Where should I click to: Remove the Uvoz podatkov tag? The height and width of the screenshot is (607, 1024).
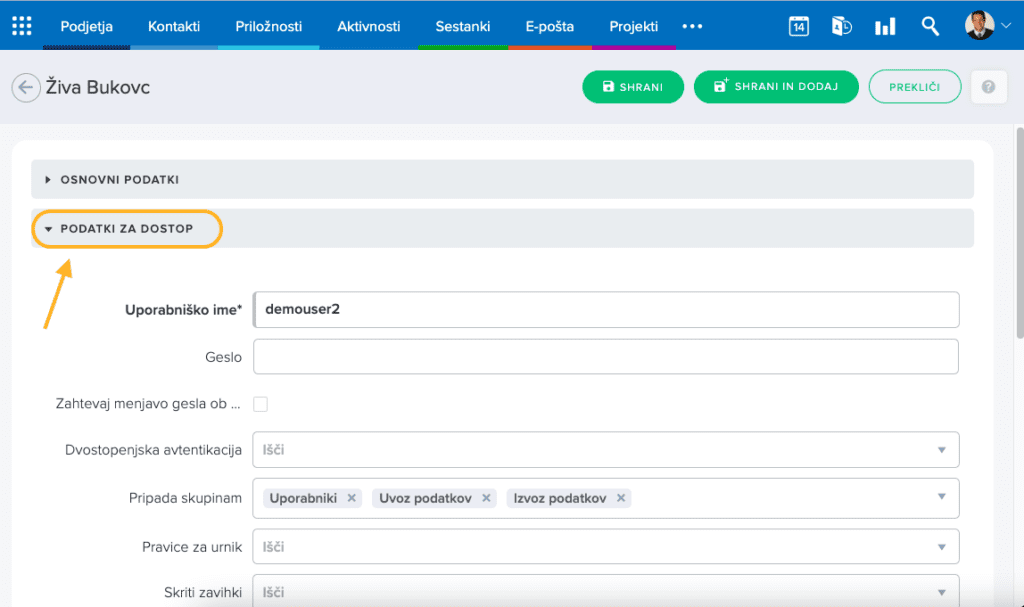pyautogui.click(x=486, y=498)
